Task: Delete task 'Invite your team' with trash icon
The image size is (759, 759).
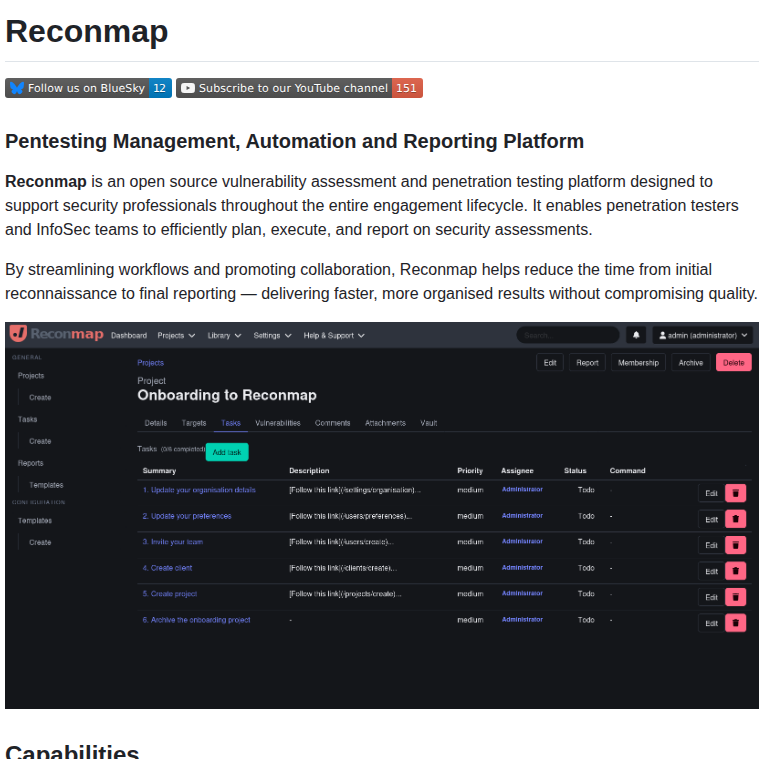Action: coord(735,545)
